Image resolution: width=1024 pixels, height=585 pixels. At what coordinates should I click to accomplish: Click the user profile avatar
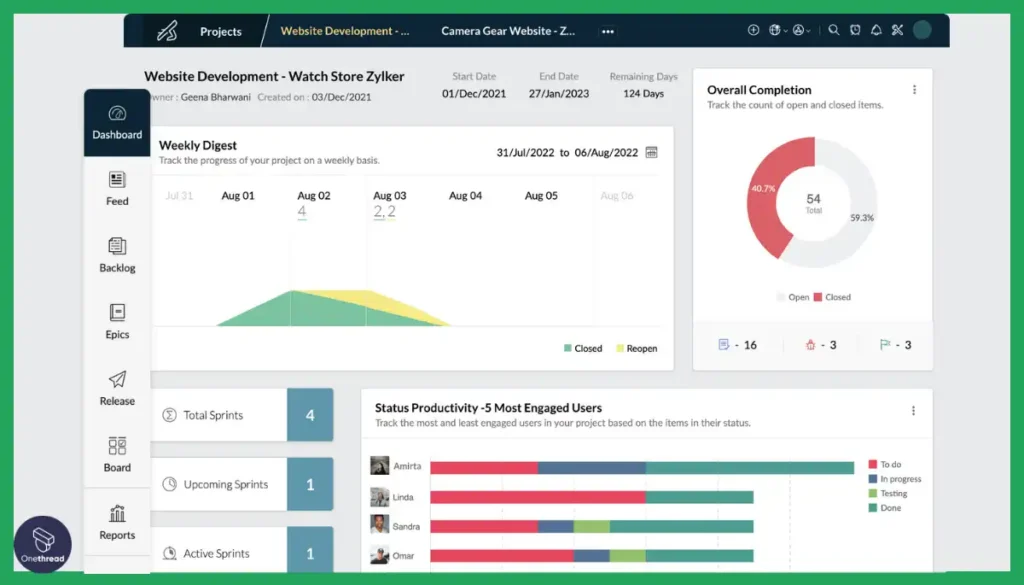[x=922, y=30]
